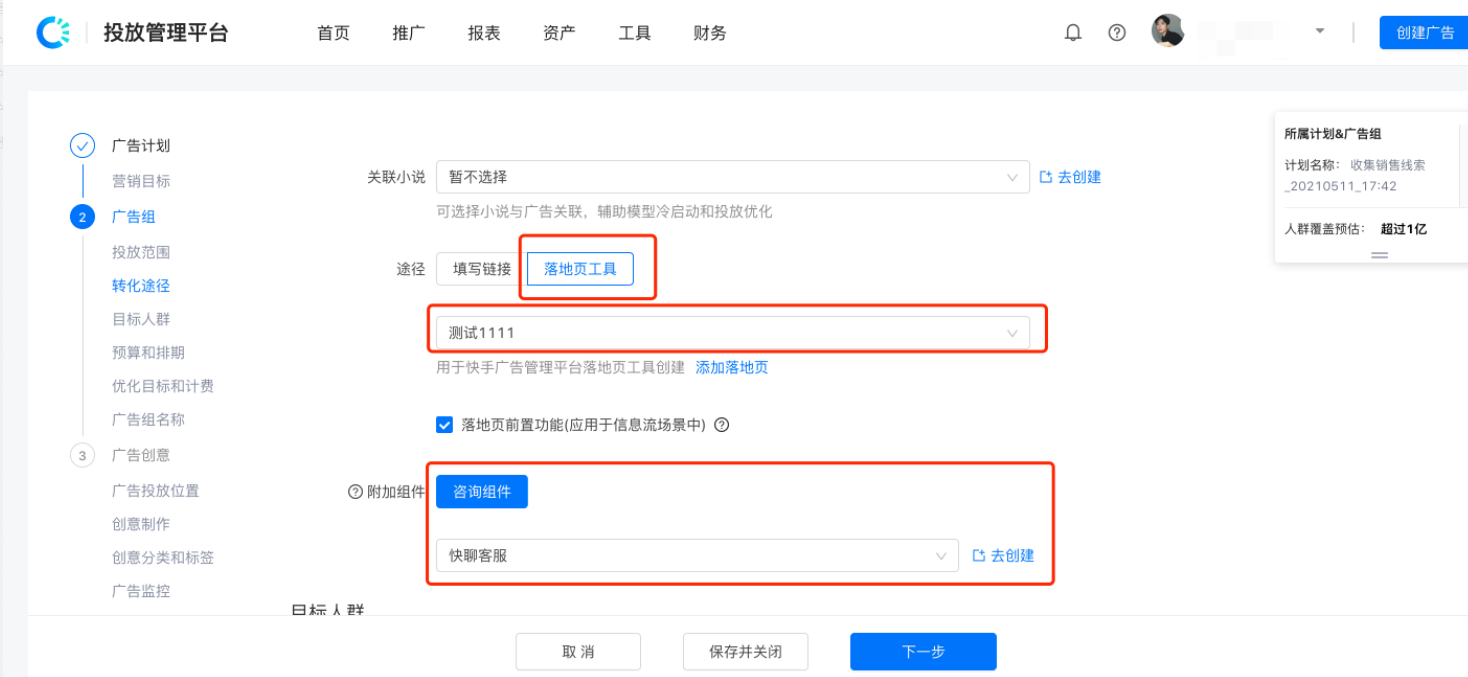
Task: Go to the 财务 menu
Action: (709, 33)
